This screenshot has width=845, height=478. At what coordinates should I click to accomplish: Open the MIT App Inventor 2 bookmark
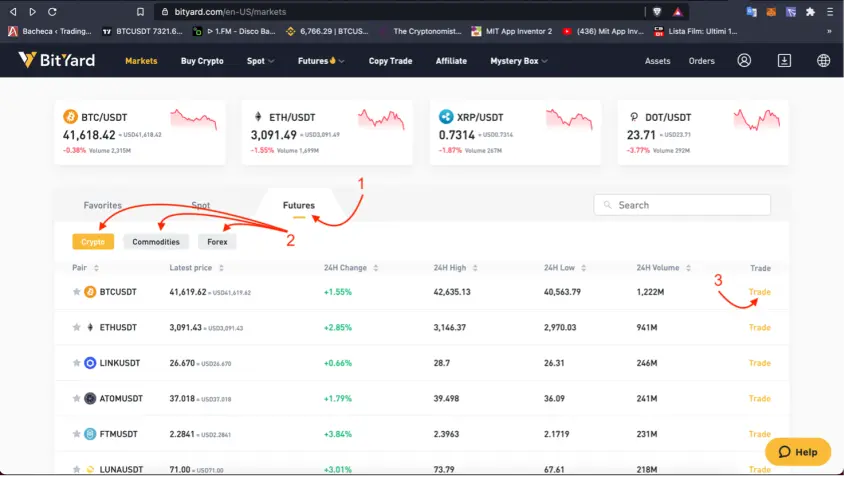(x=512, y=31)
